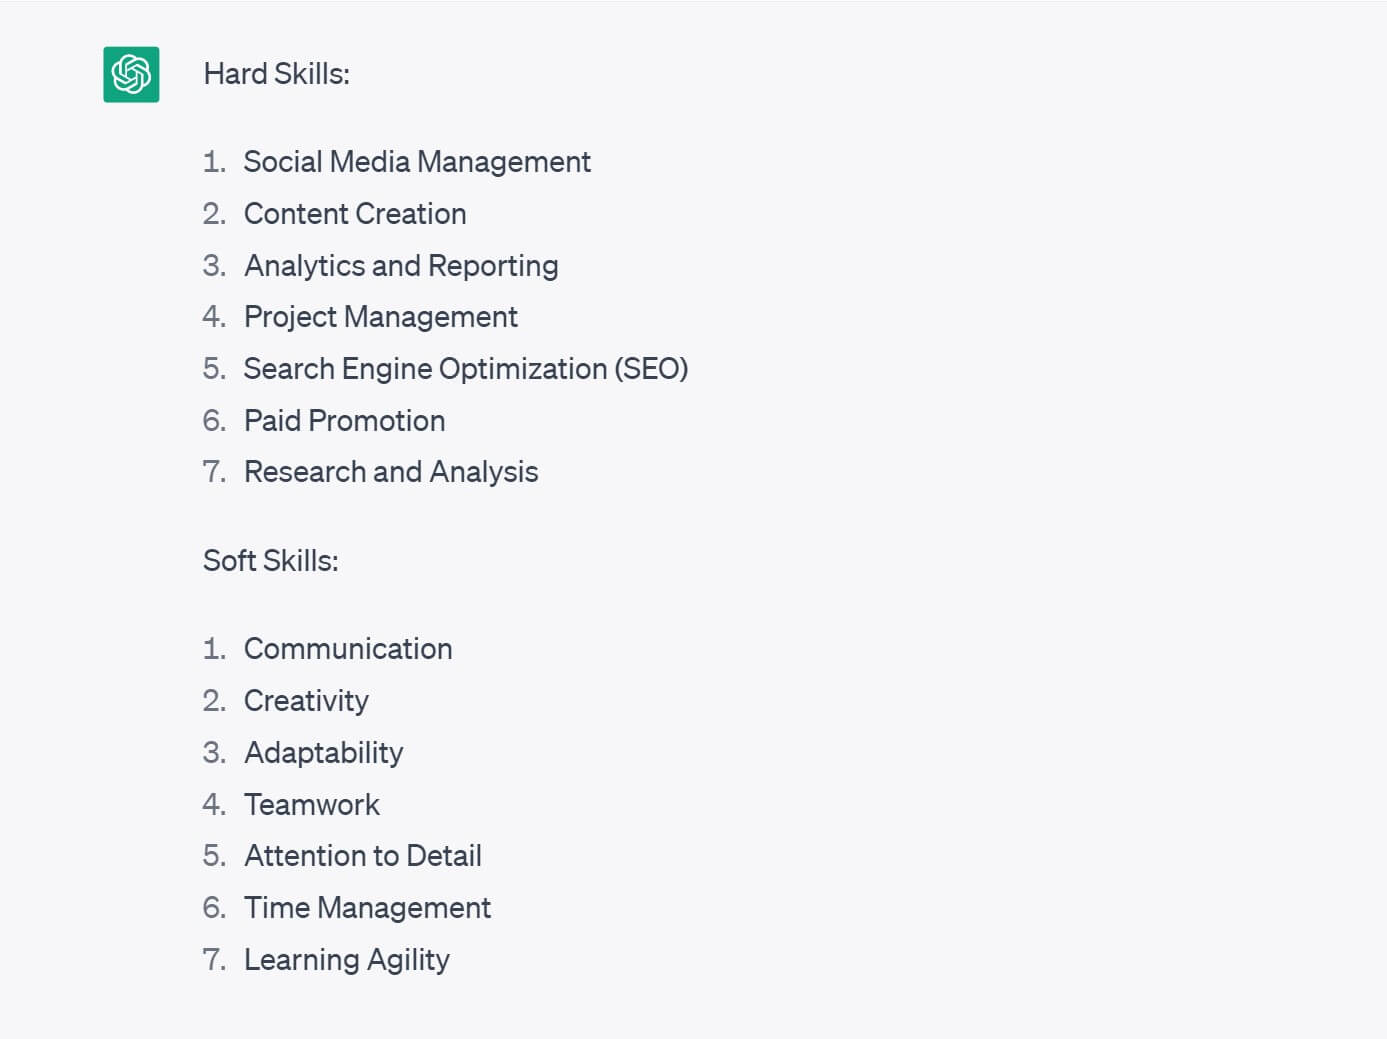Click 'Project Management' list item
This screenshot has height=1039, width=1387.
[x=381, y=317]
